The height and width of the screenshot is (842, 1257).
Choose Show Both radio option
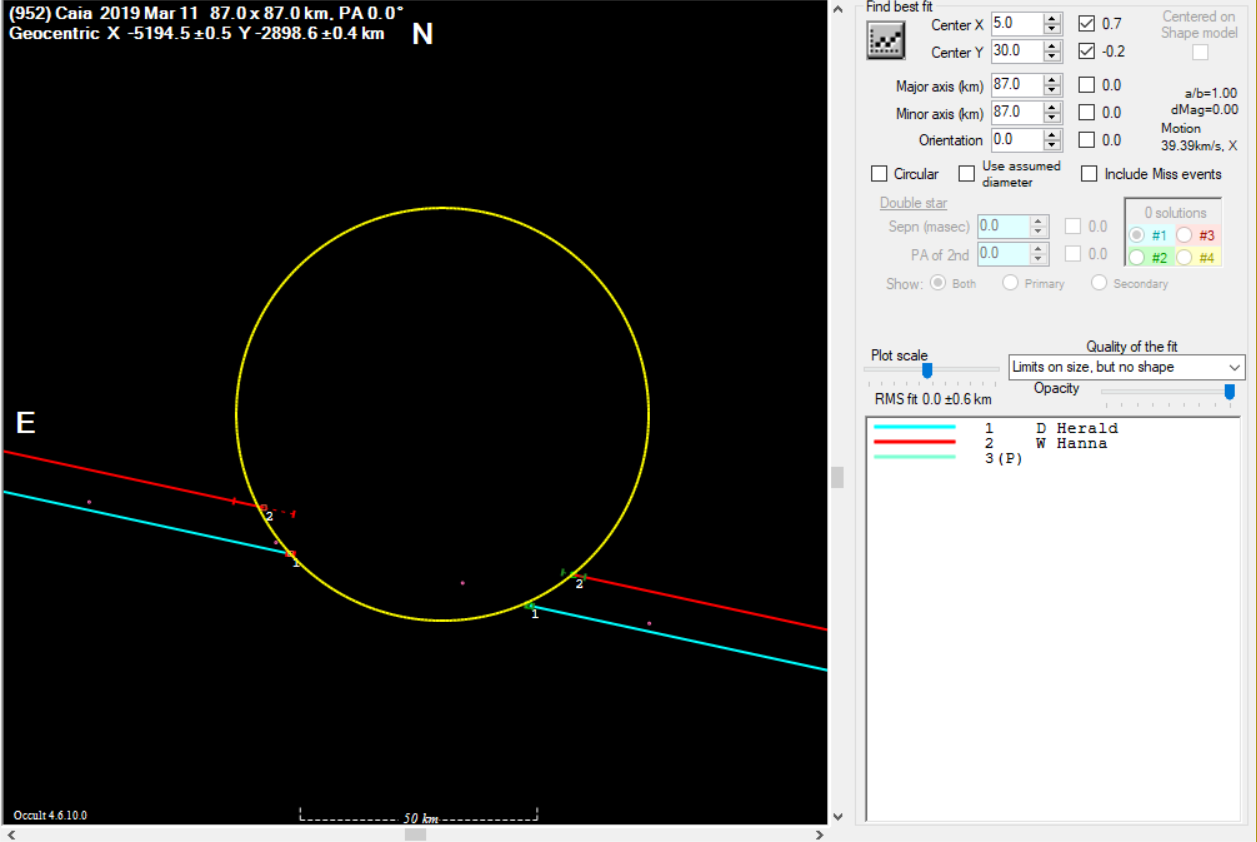pos(938,283)
